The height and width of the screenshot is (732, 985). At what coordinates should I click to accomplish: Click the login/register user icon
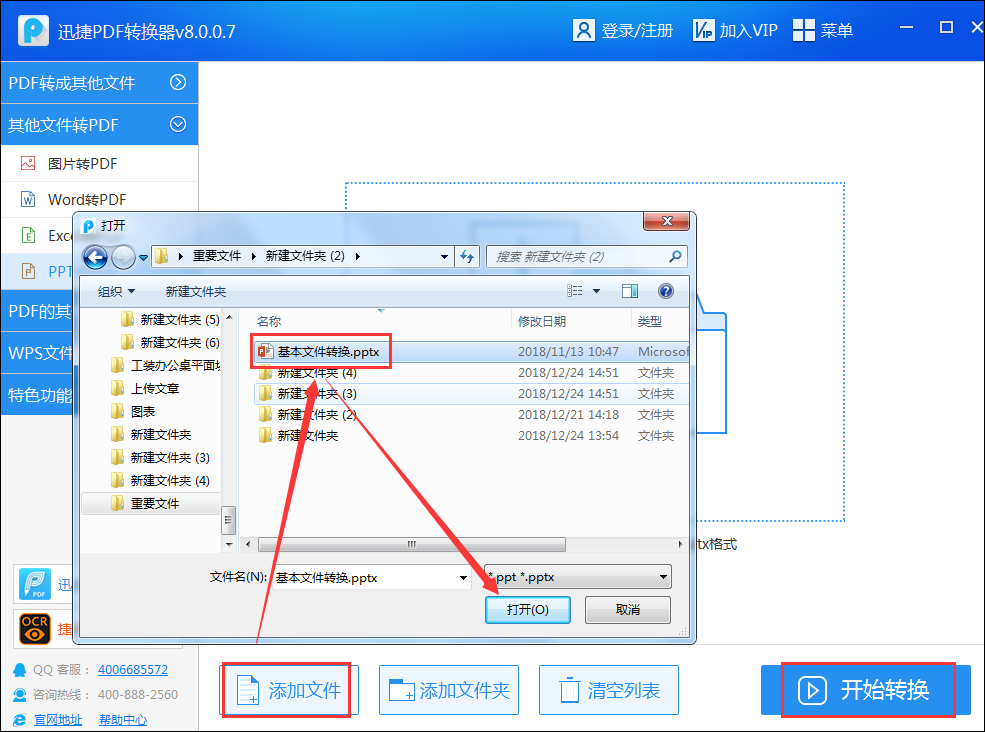[583, 30]
